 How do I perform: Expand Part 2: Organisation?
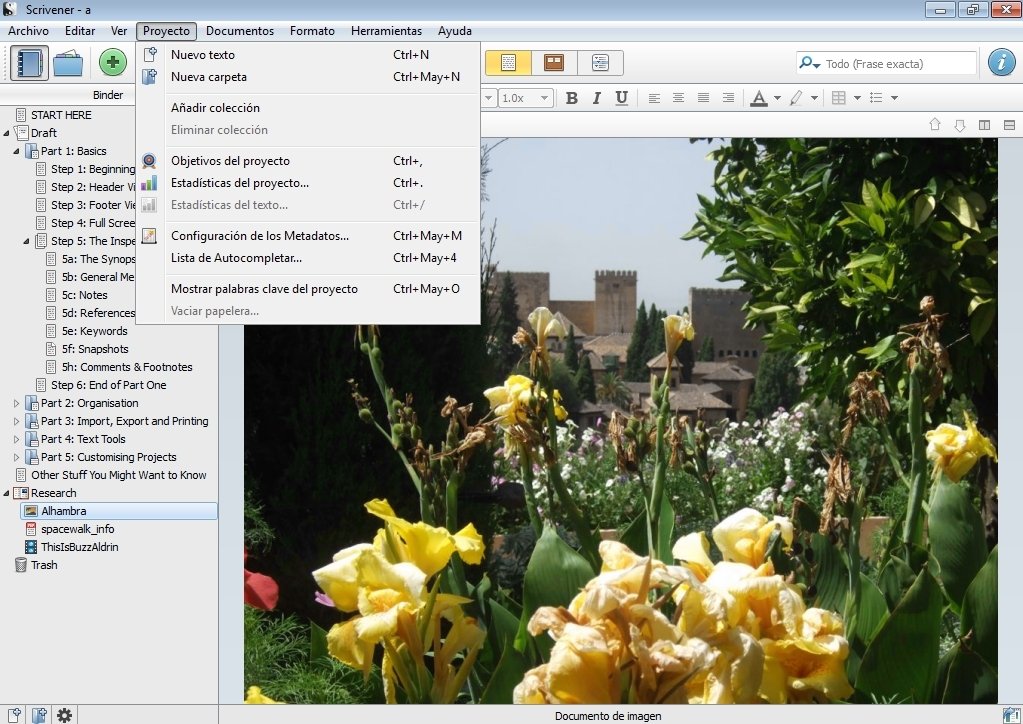point(16,403)
